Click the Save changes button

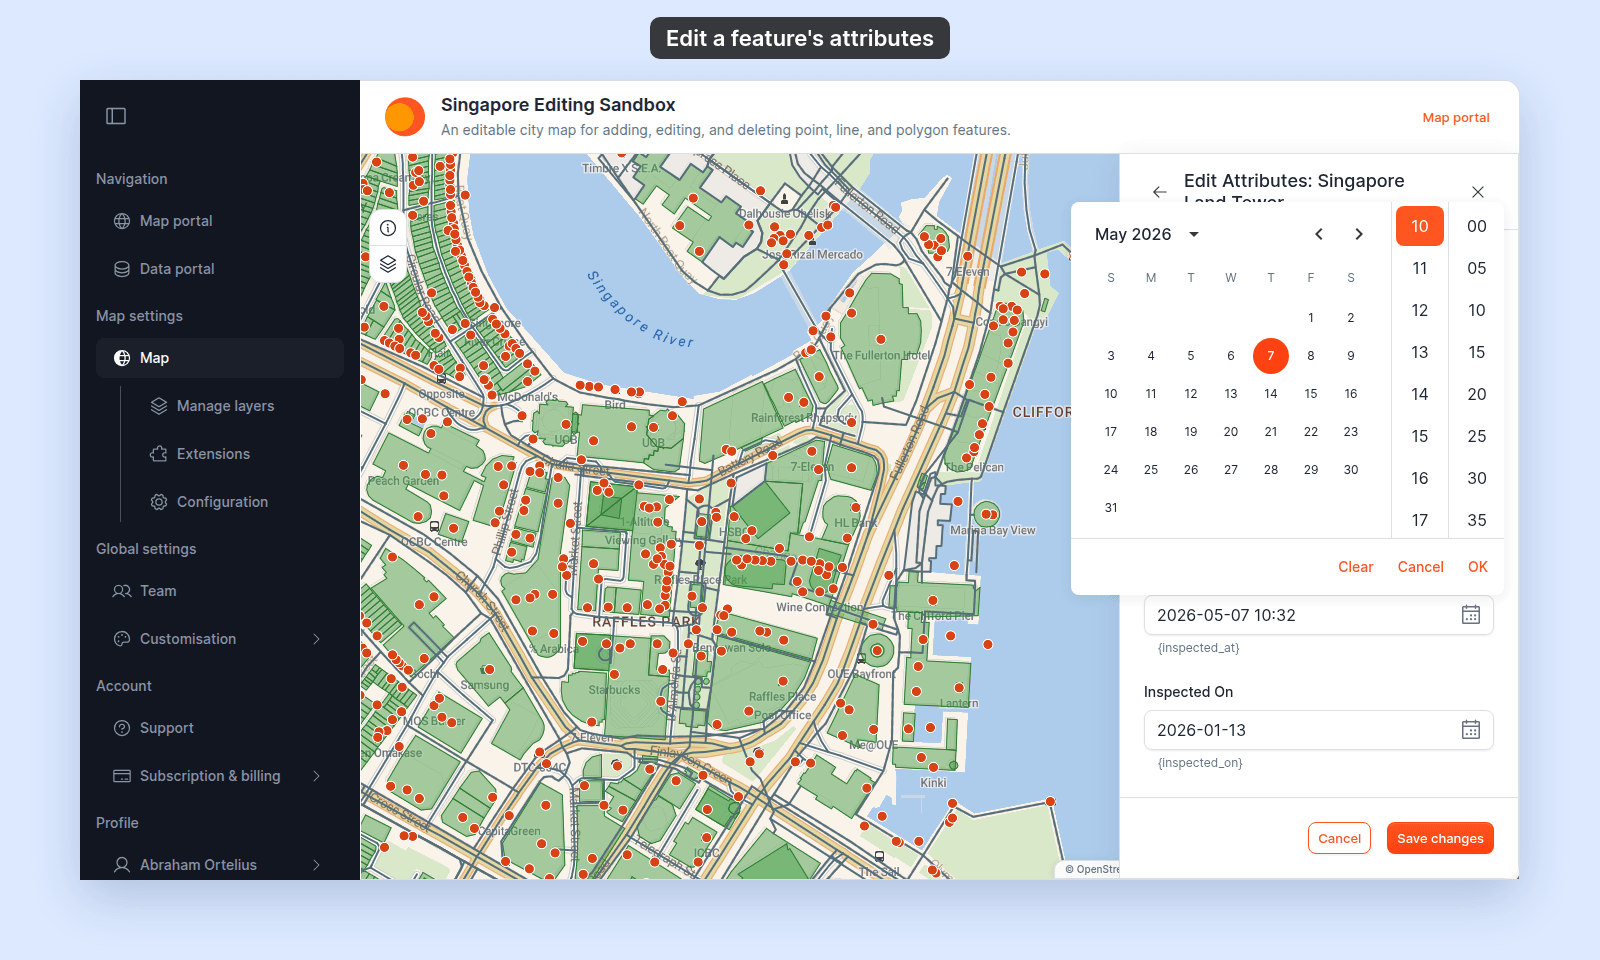point(1440,838)
